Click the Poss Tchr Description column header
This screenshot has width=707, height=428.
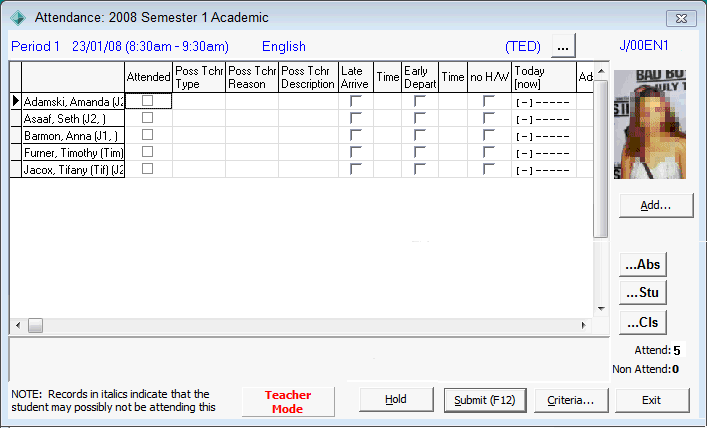(x=308, y=77)
